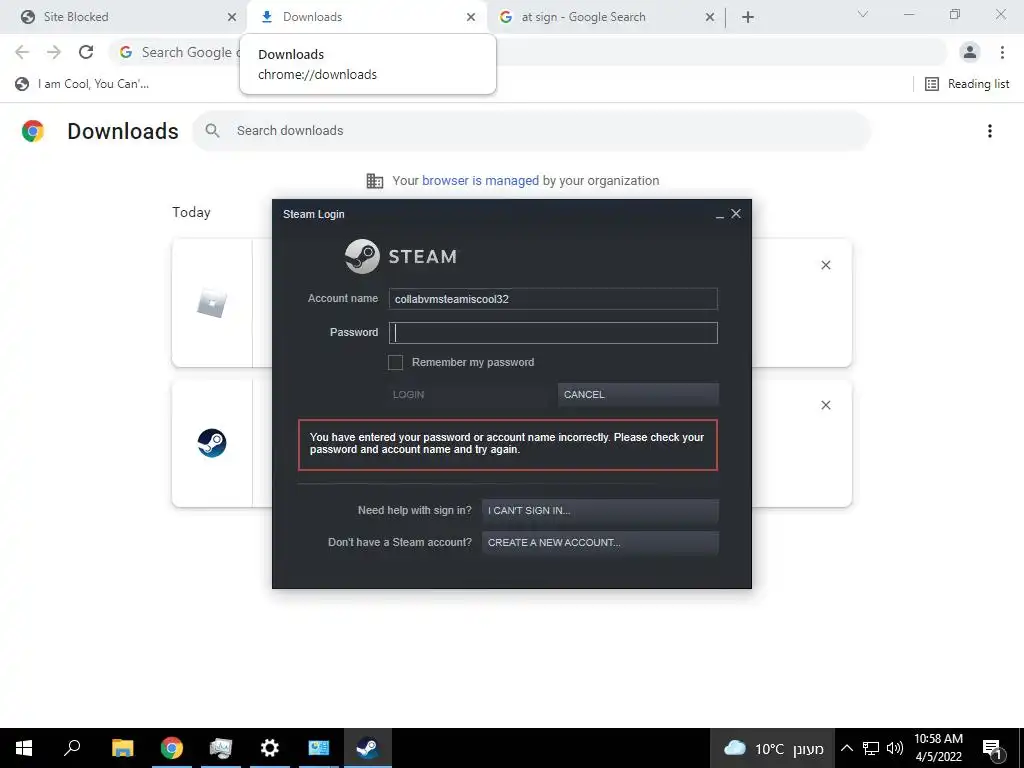Open the tab search chevron
The width and height of the screenshot is (1024, 768).
(863, 14)
